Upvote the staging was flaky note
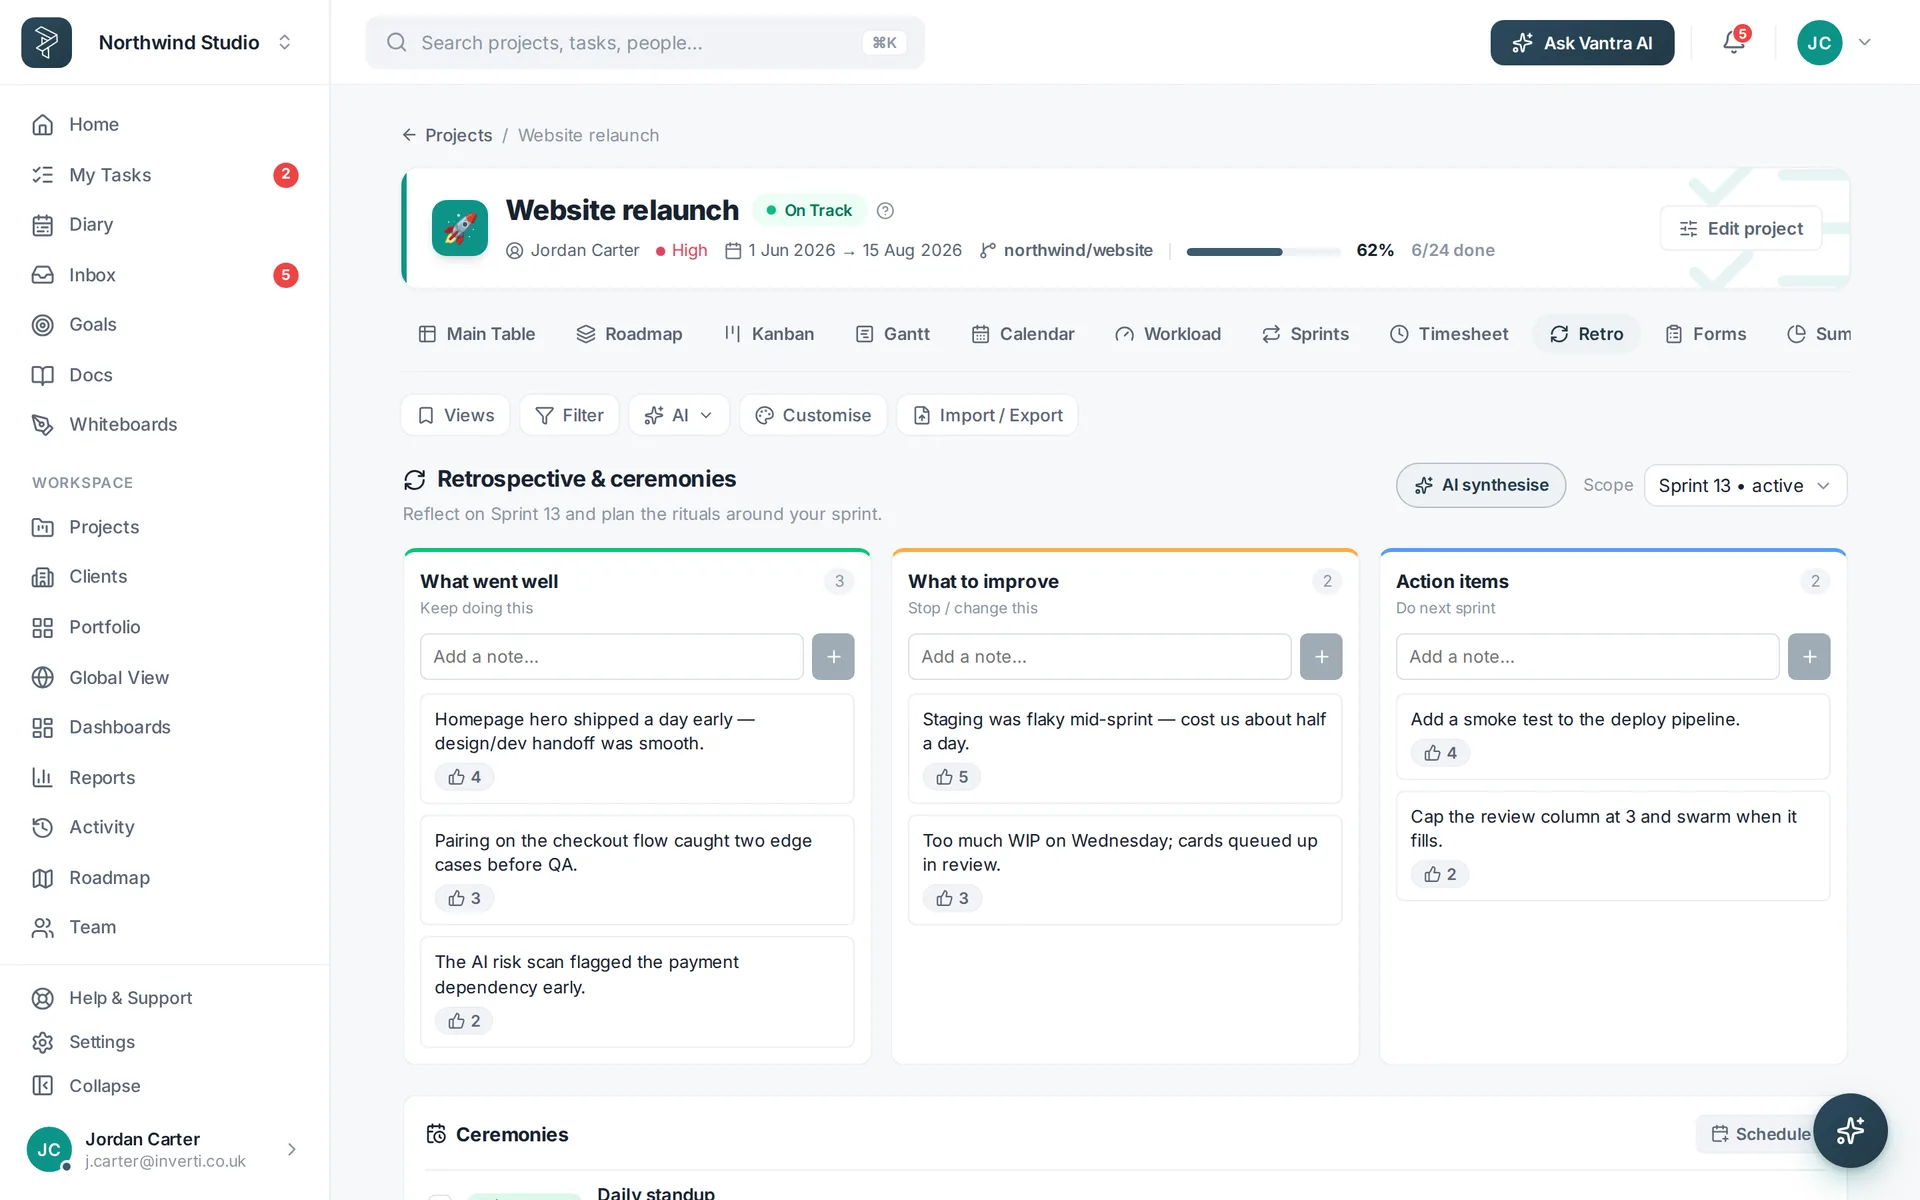 952,777
